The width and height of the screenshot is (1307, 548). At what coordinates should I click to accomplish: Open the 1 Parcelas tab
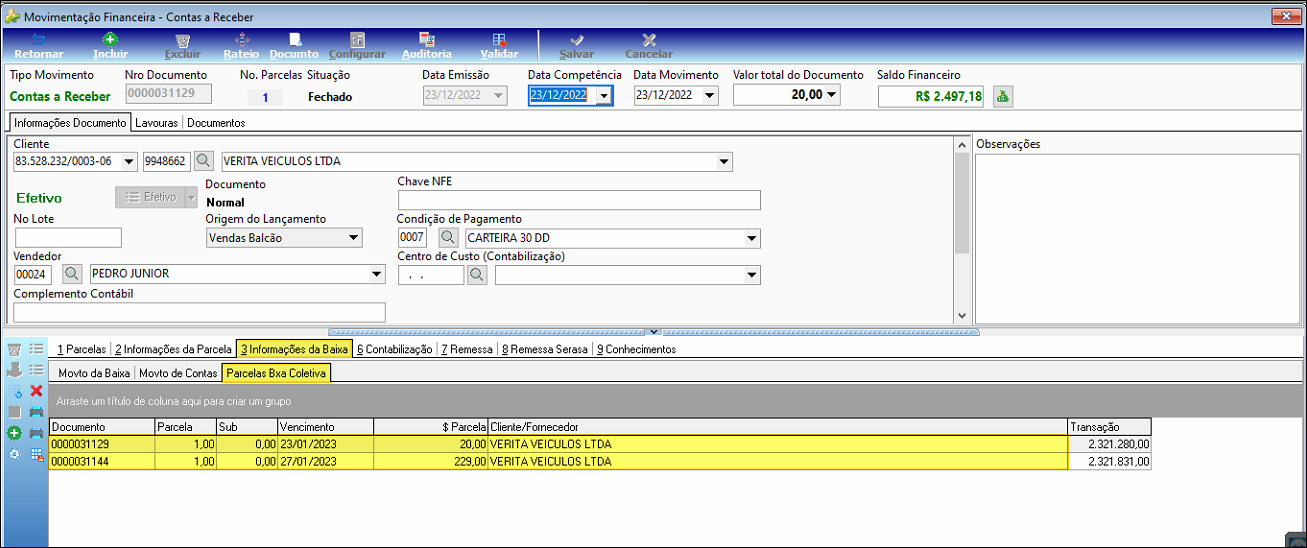tap(81, 349)
